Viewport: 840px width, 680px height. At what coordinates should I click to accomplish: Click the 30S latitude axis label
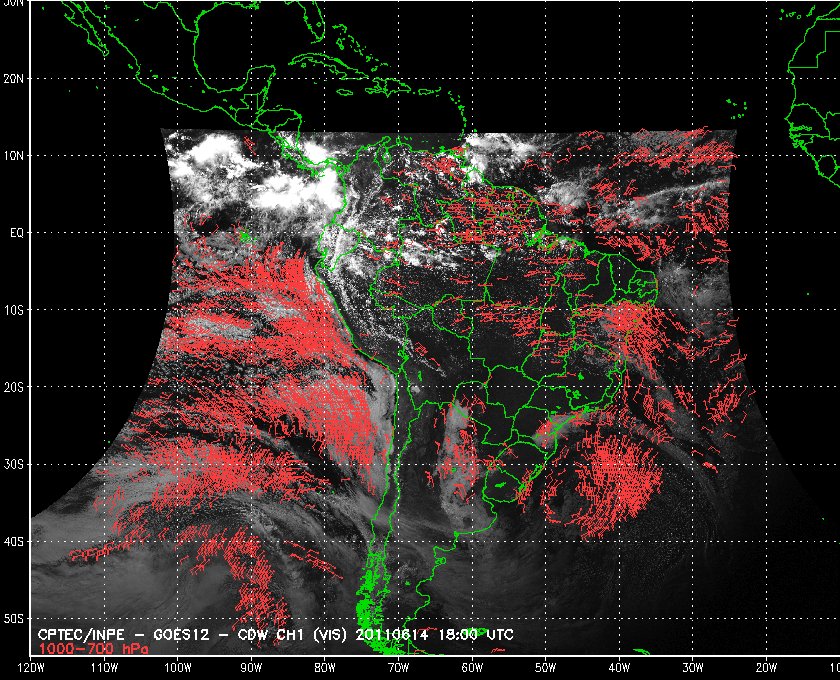coord(13,464)
